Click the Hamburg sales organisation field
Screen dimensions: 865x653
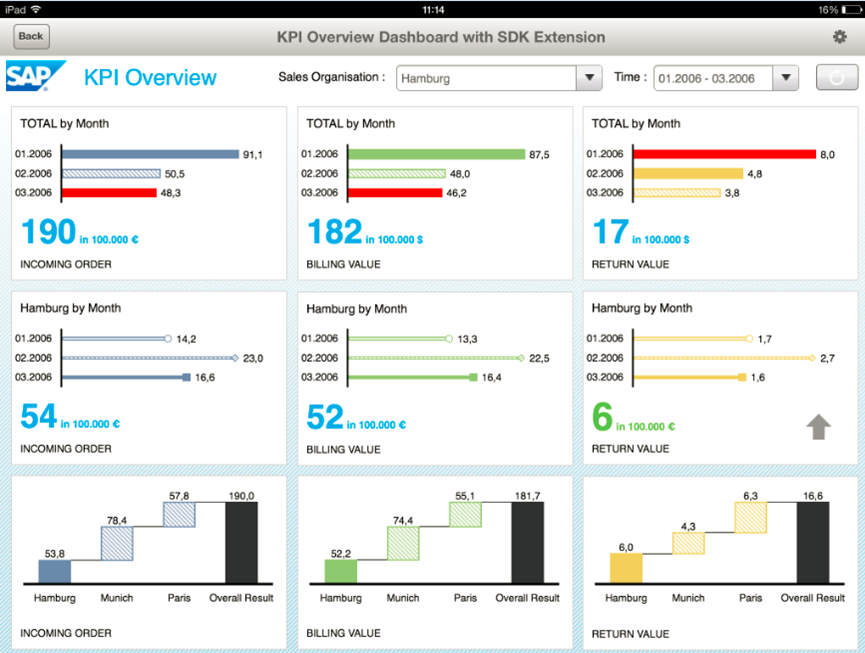pyautogui.click(x=485, y=78)
